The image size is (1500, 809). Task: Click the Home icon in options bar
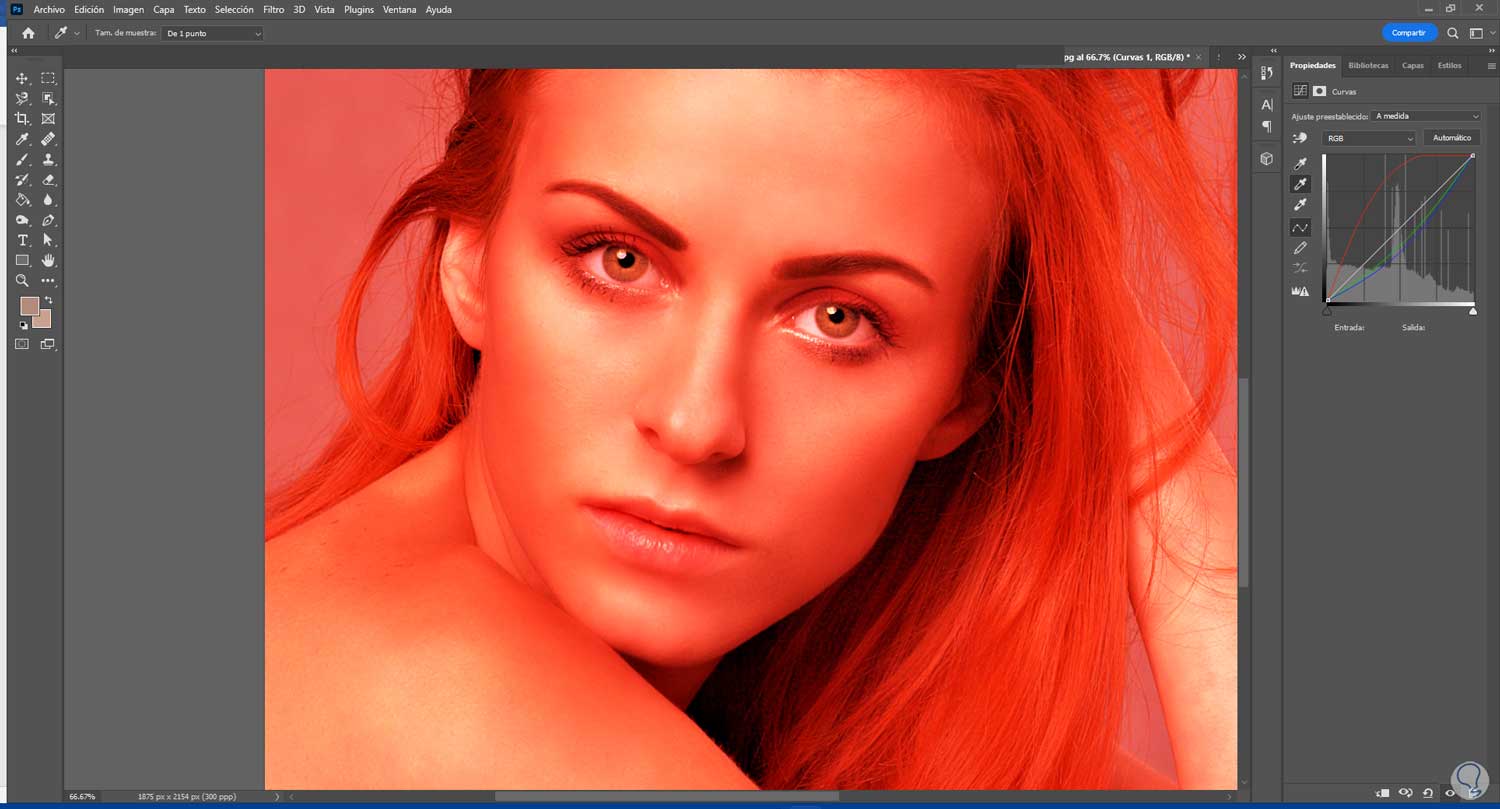[28, 33]
